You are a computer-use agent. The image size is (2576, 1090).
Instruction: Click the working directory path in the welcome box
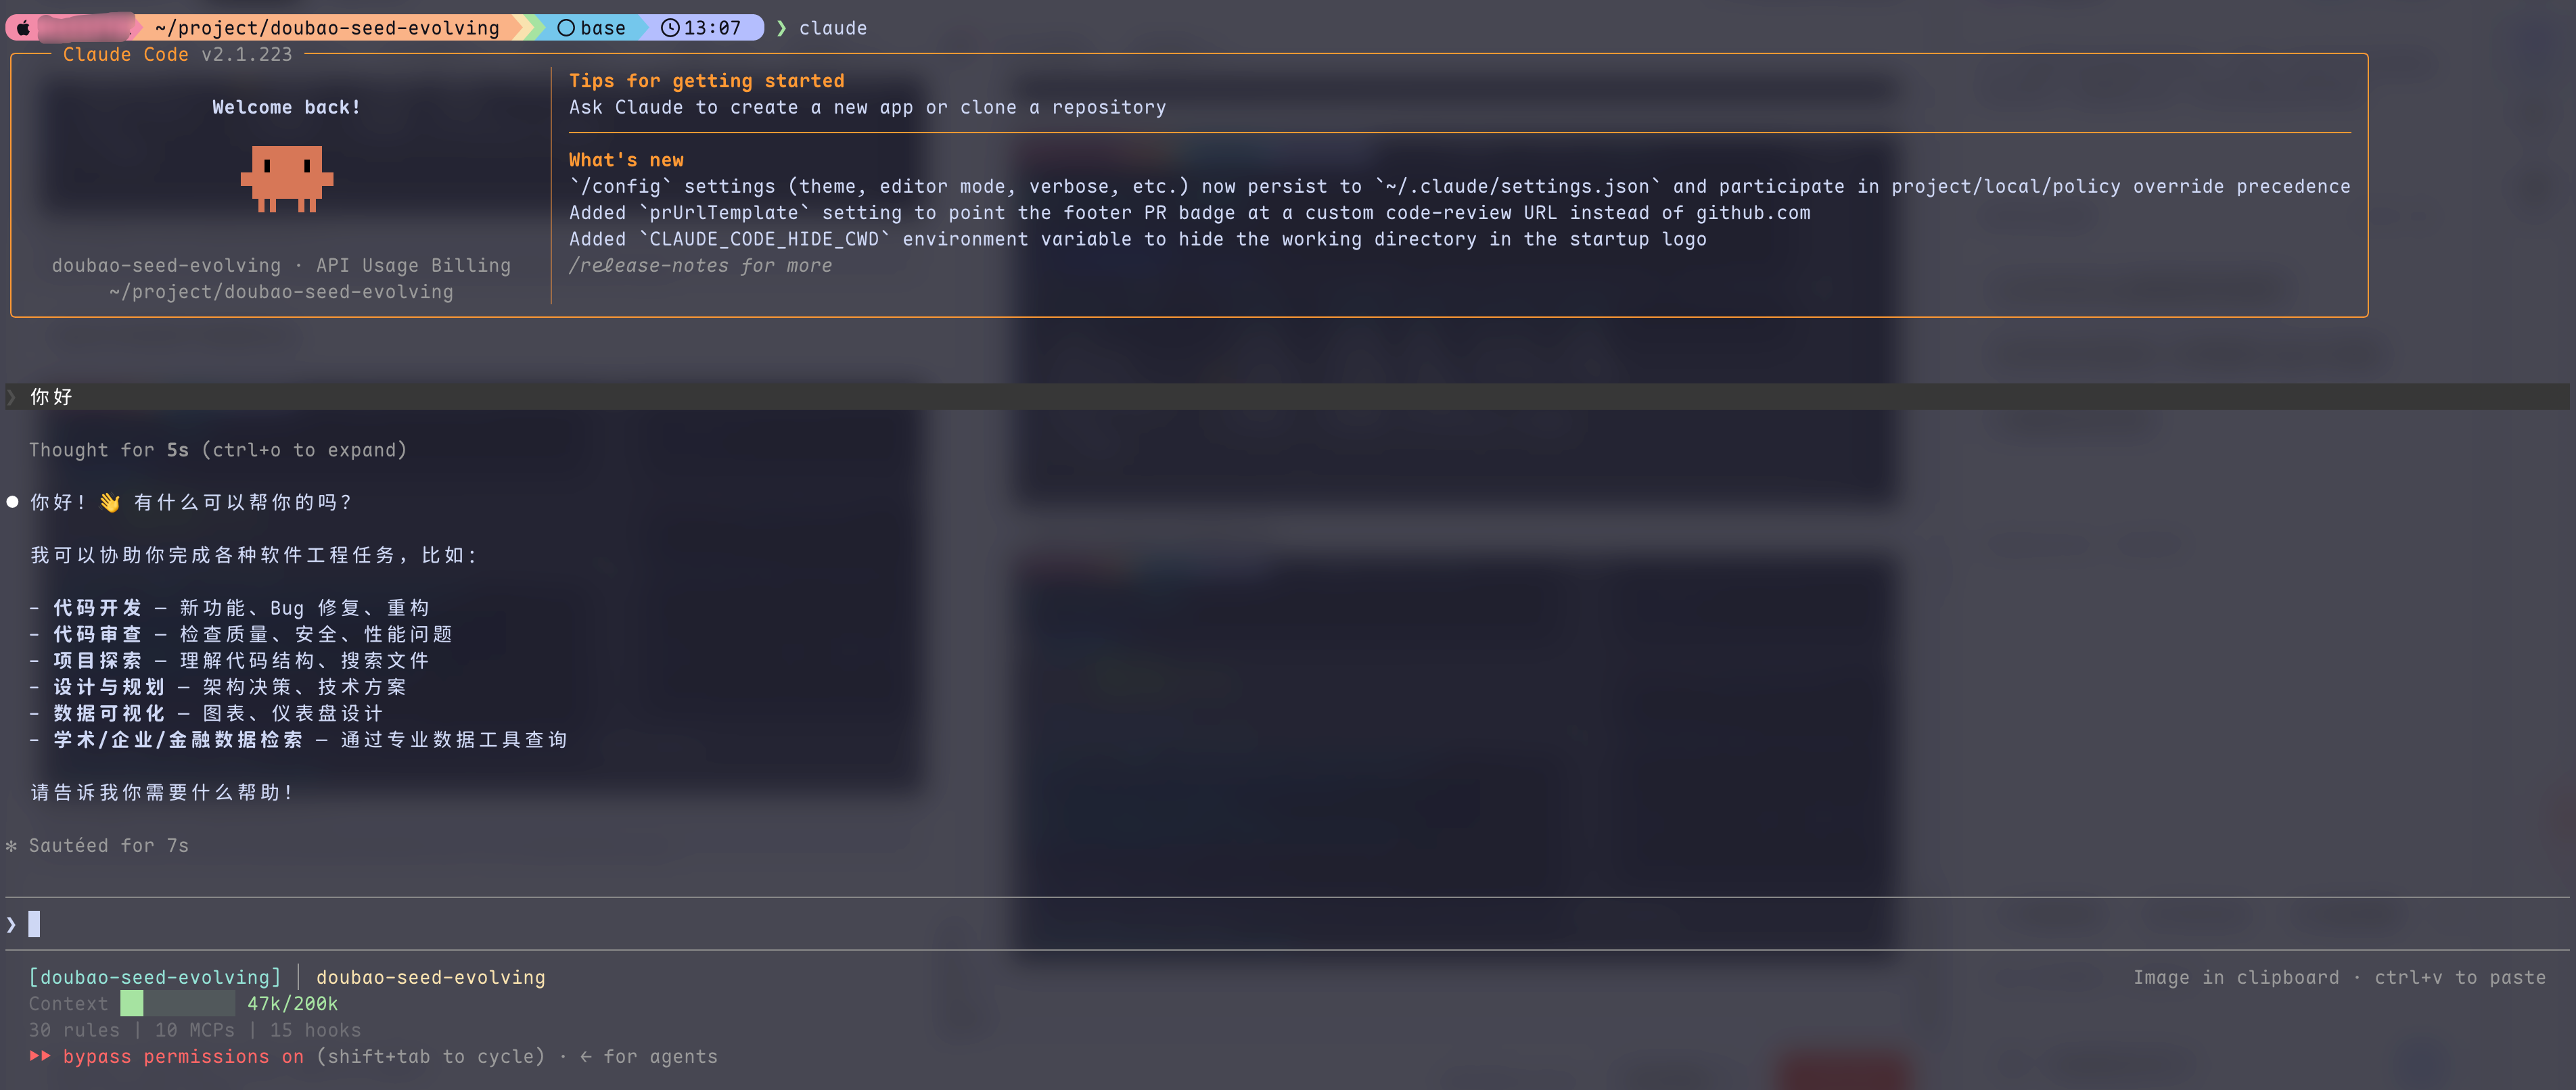281,292
